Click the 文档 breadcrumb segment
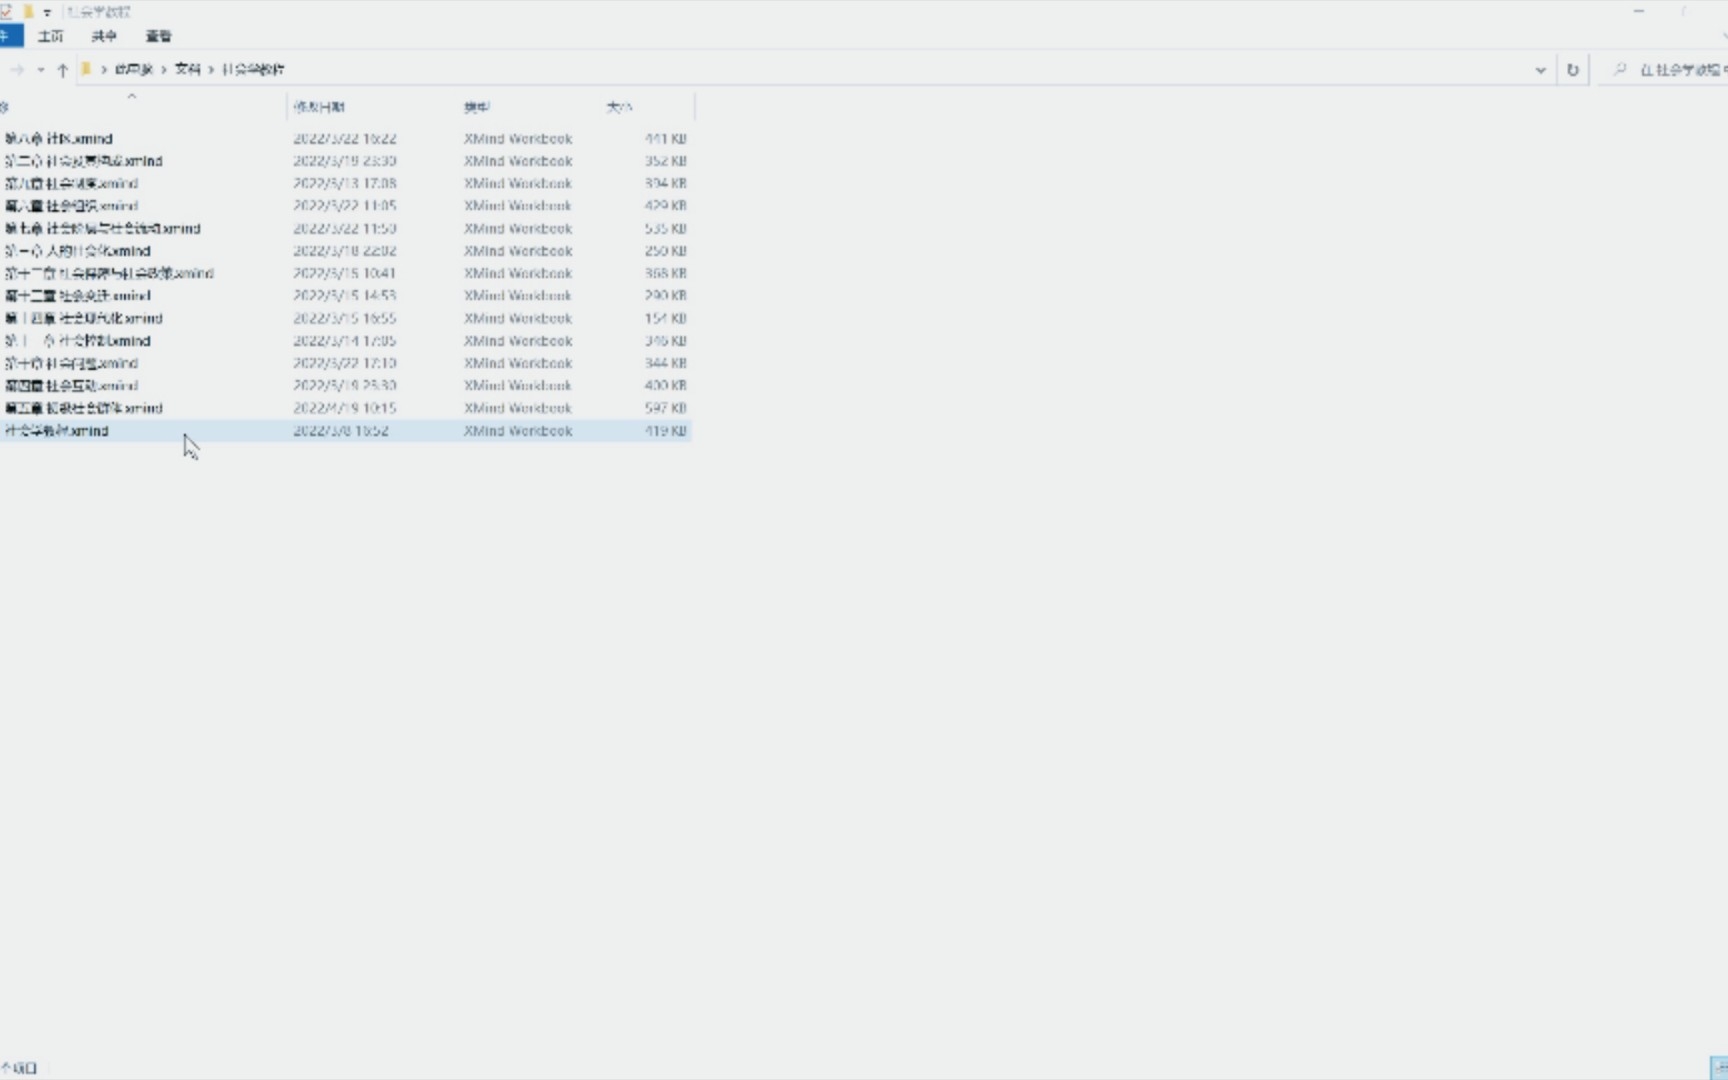The height and width of the screenshot is (1080, 1728). click(187, 69)
